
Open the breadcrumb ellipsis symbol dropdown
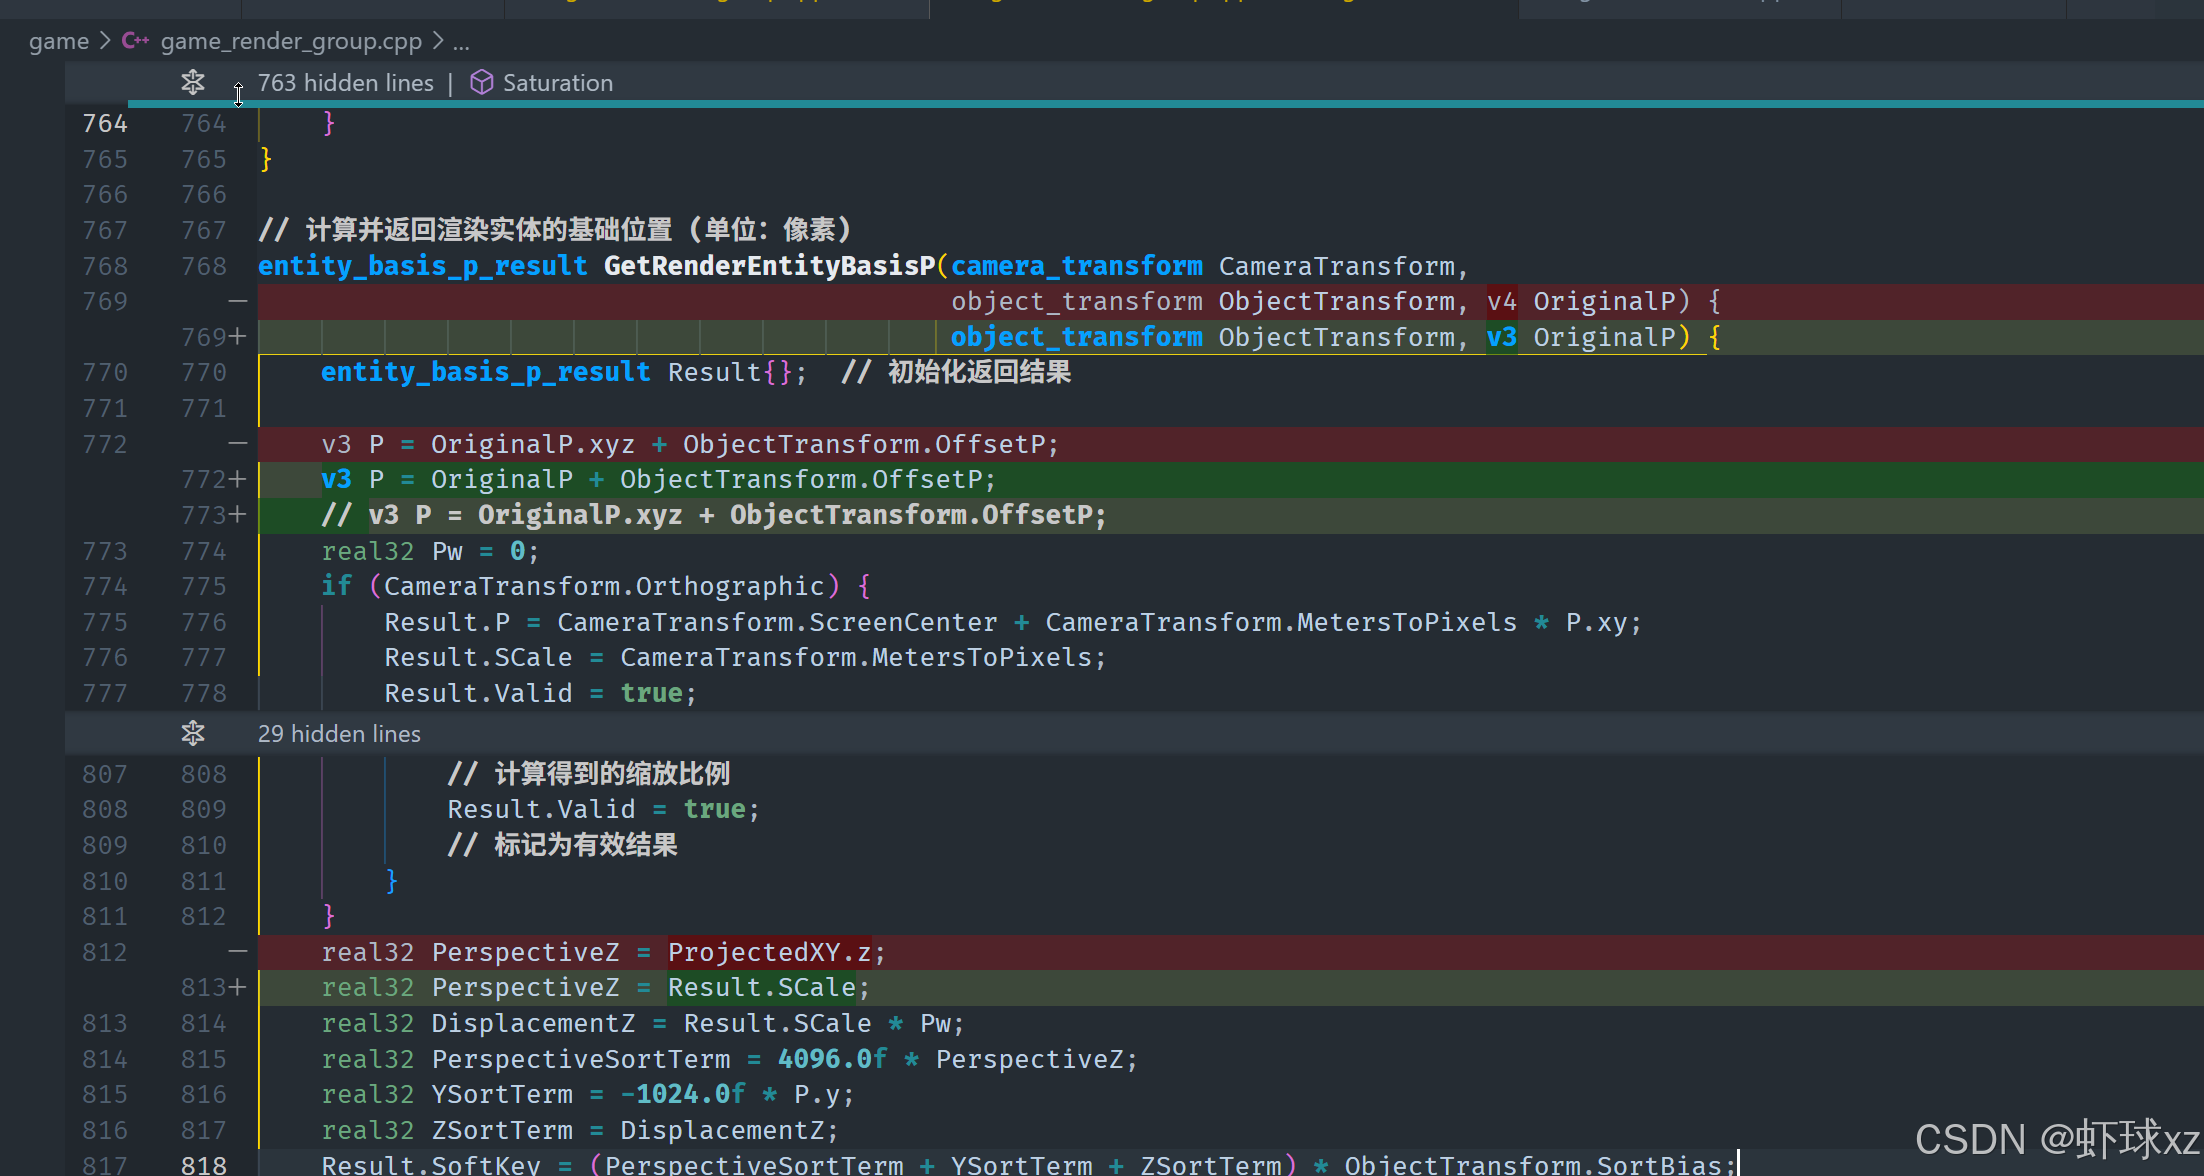point(460,42)
